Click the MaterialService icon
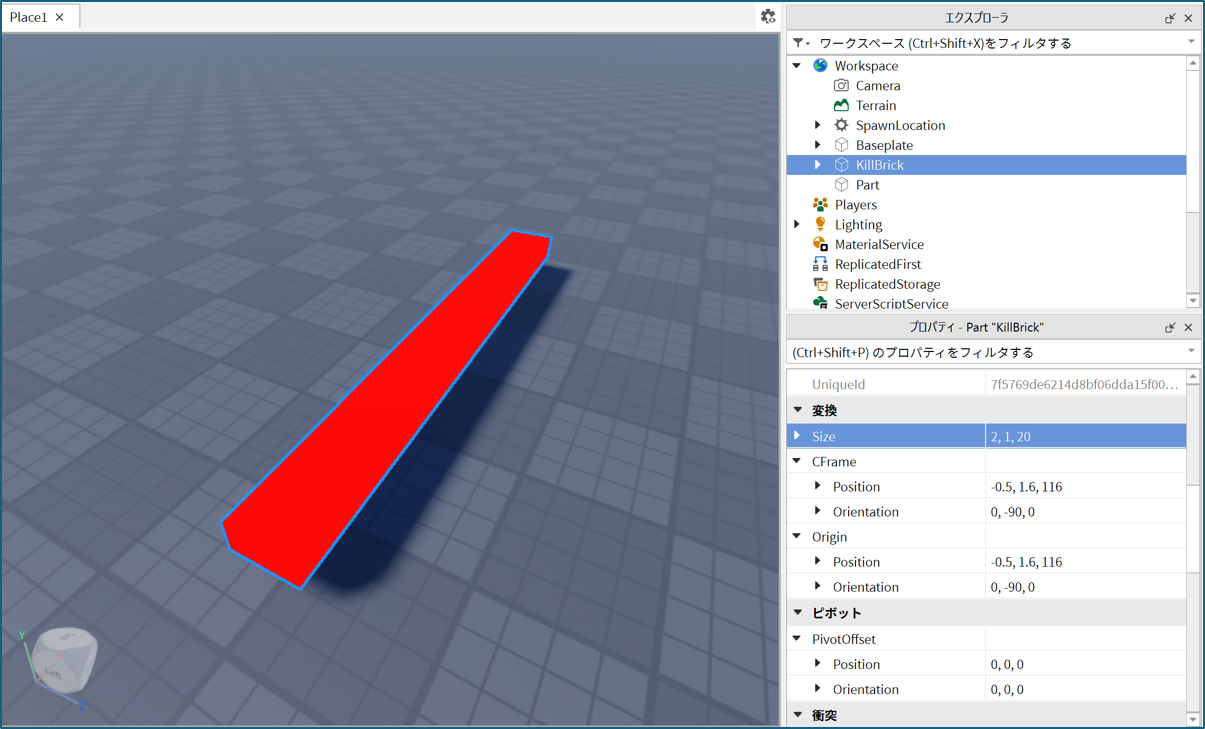1205x729 pixels. pos(820,244)
